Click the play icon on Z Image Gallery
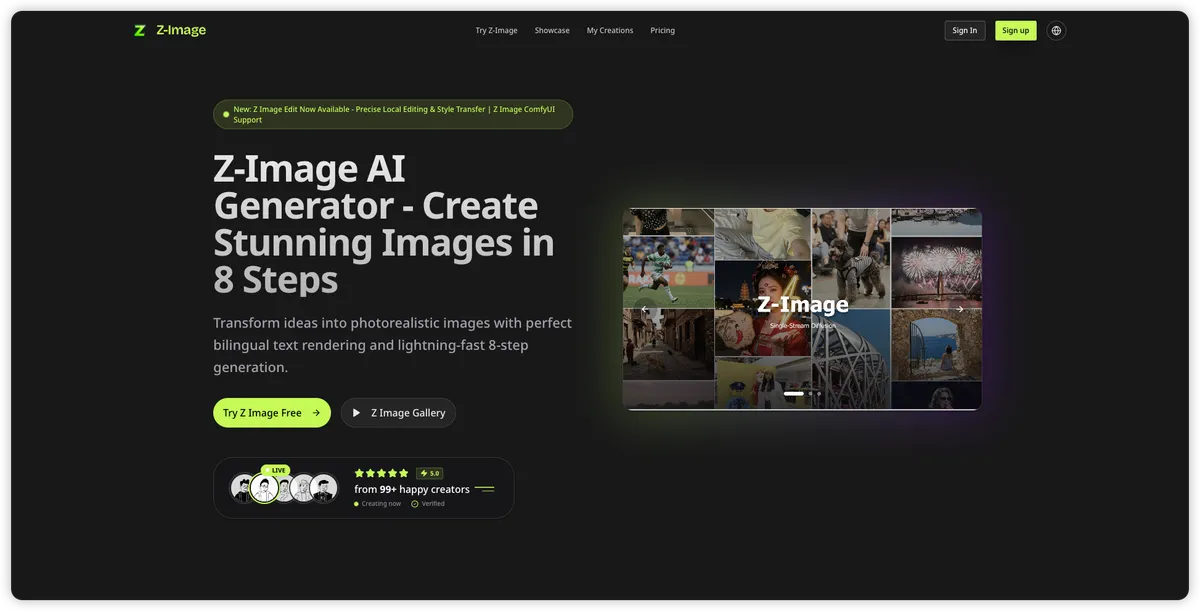The image size is (1200, 611). pos(356,413)
